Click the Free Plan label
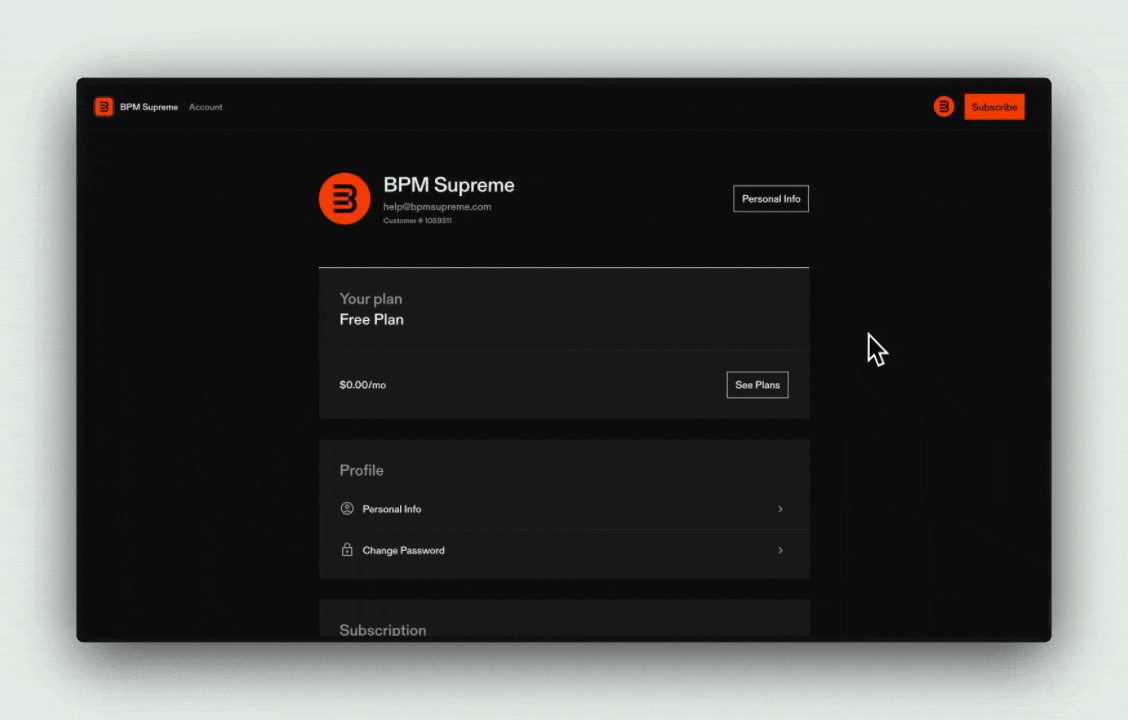This screenshot has height=720, width=1128. point(371,319)
